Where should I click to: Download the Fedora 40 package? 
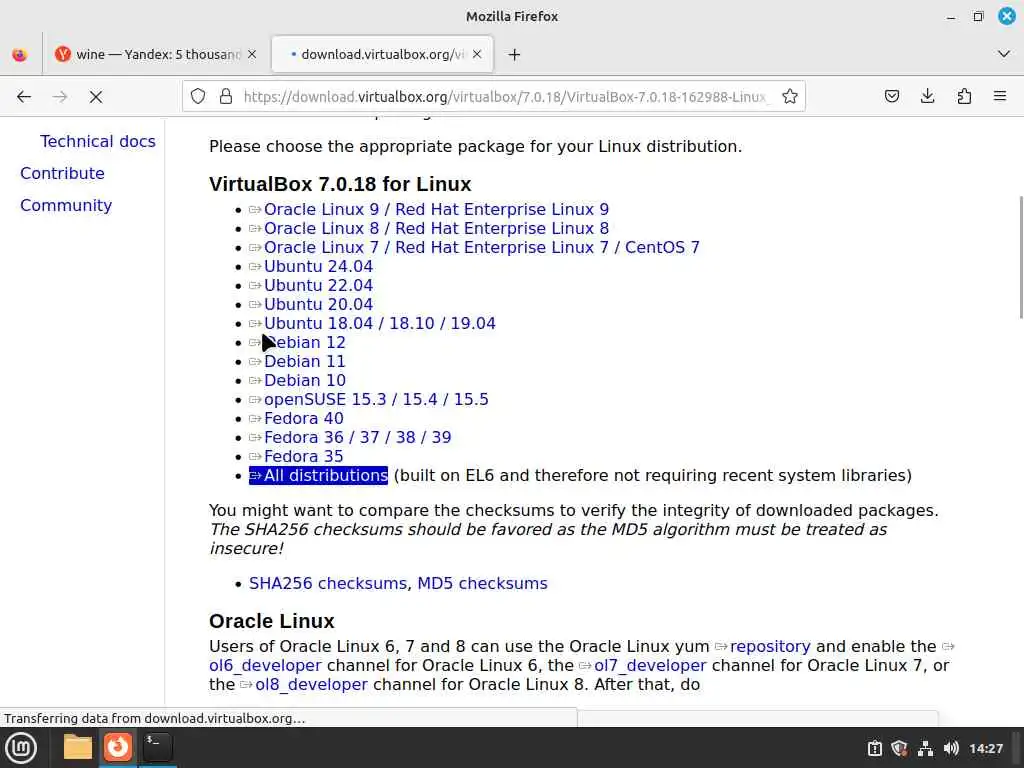point(304,418)
